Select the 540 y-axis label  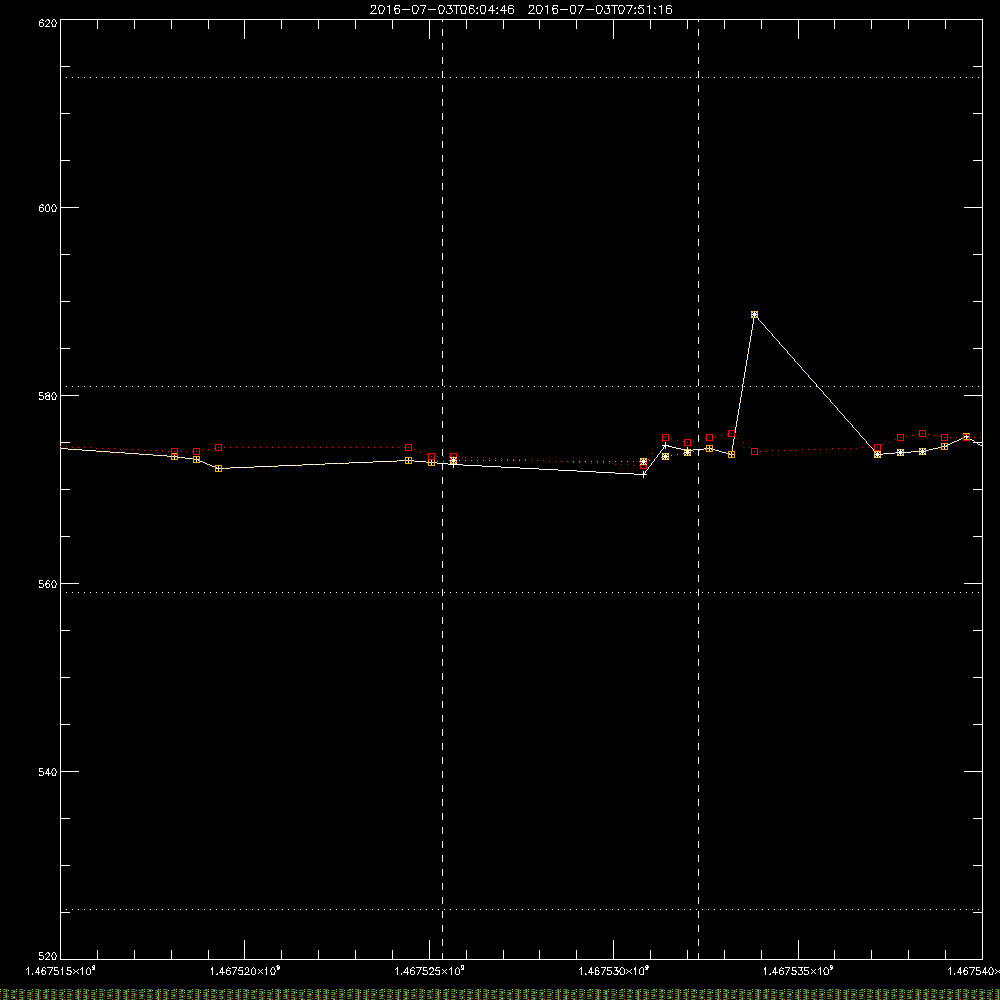[48, 772]
